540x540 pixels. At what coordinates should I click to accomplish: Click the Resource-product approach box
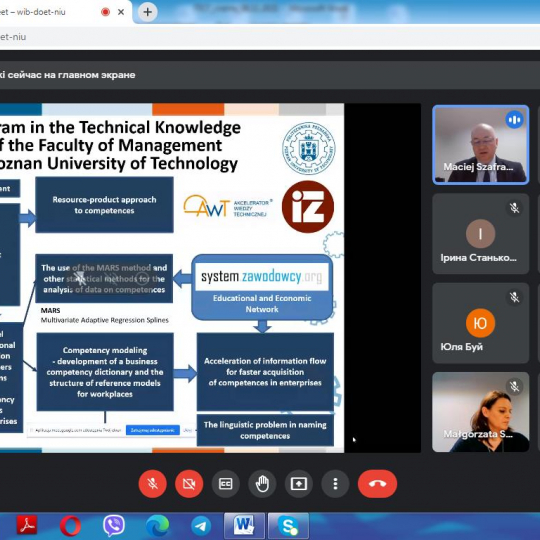coord(104,205)
